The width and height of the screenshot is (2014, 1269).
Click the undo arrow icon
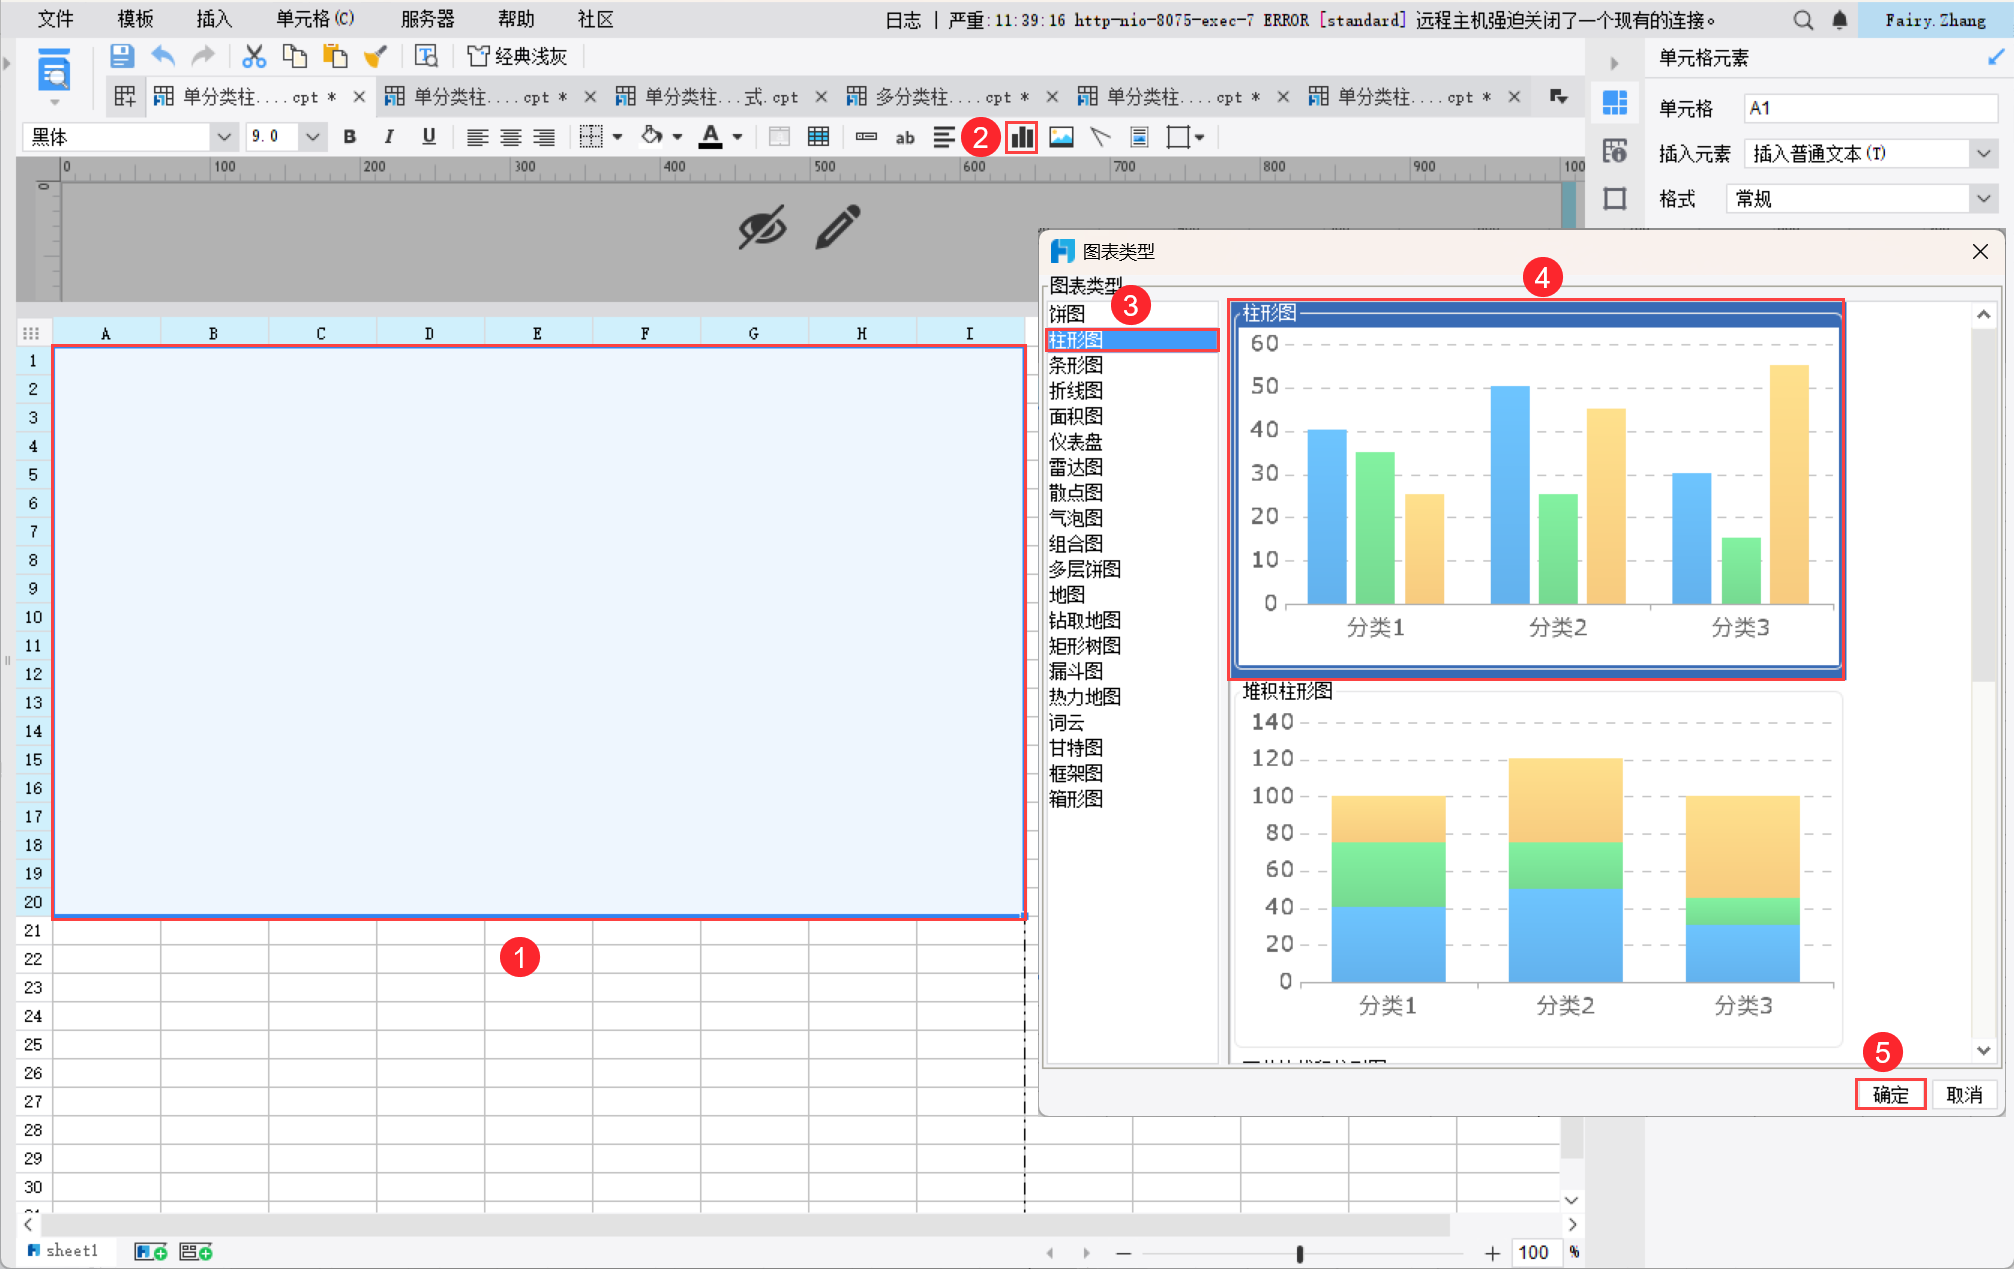163,57
